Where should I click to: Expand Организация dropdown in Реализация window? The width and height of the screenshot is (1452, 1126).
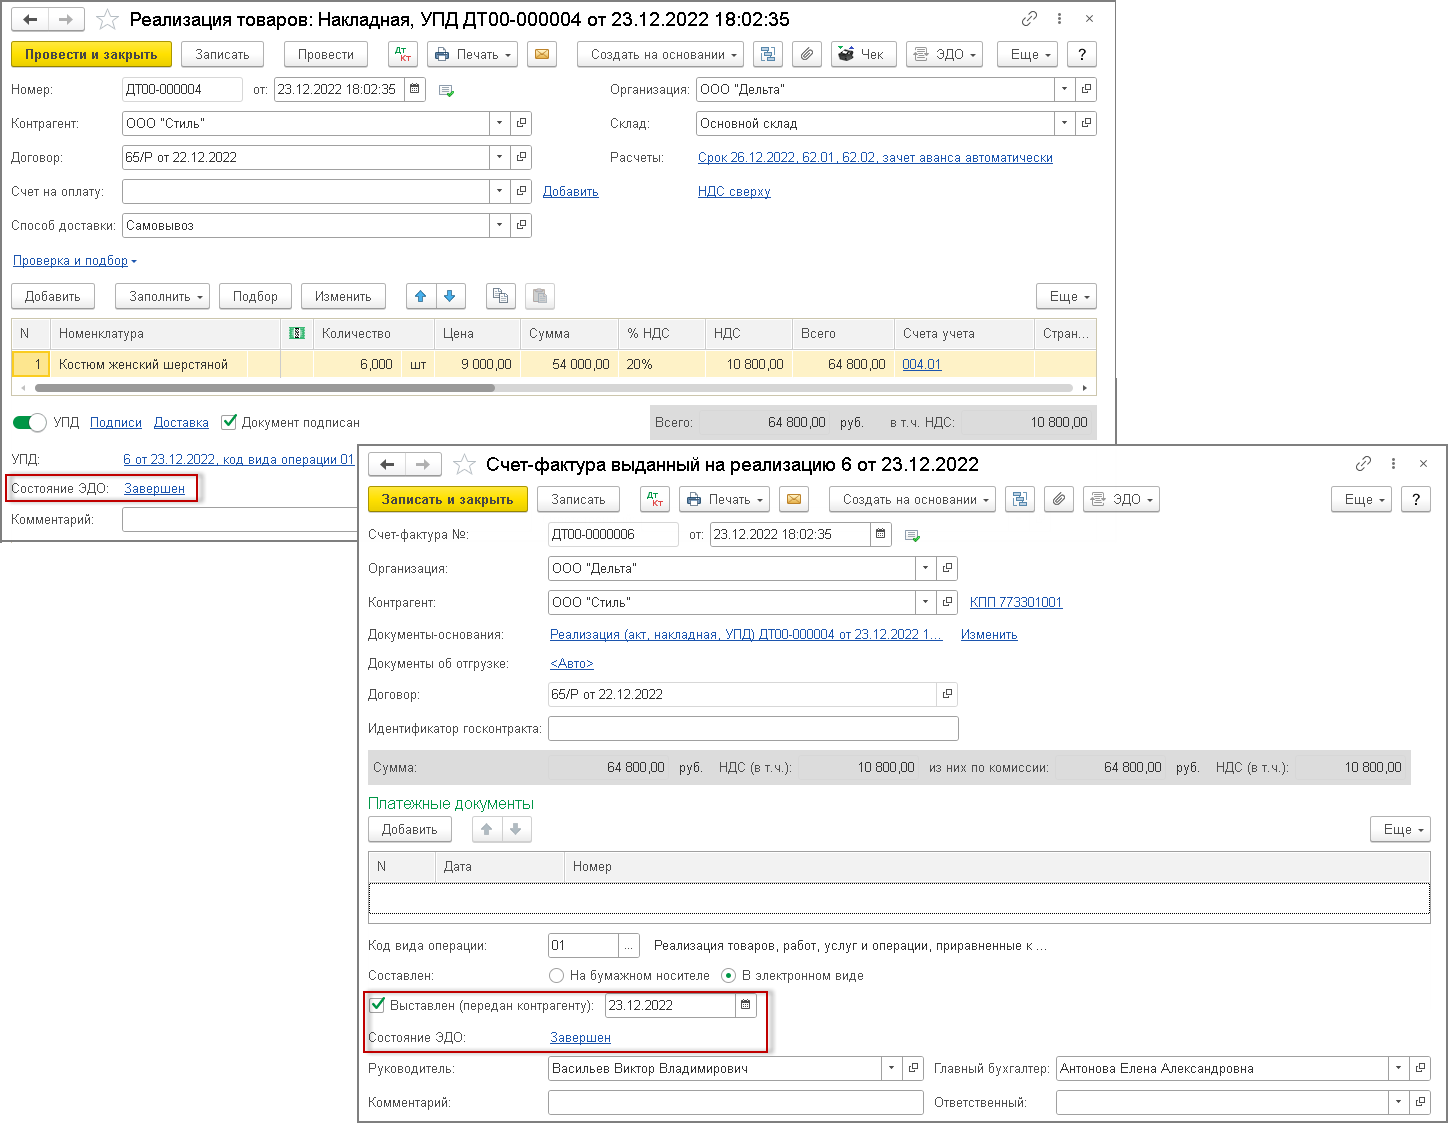[x=1065, y=89]
